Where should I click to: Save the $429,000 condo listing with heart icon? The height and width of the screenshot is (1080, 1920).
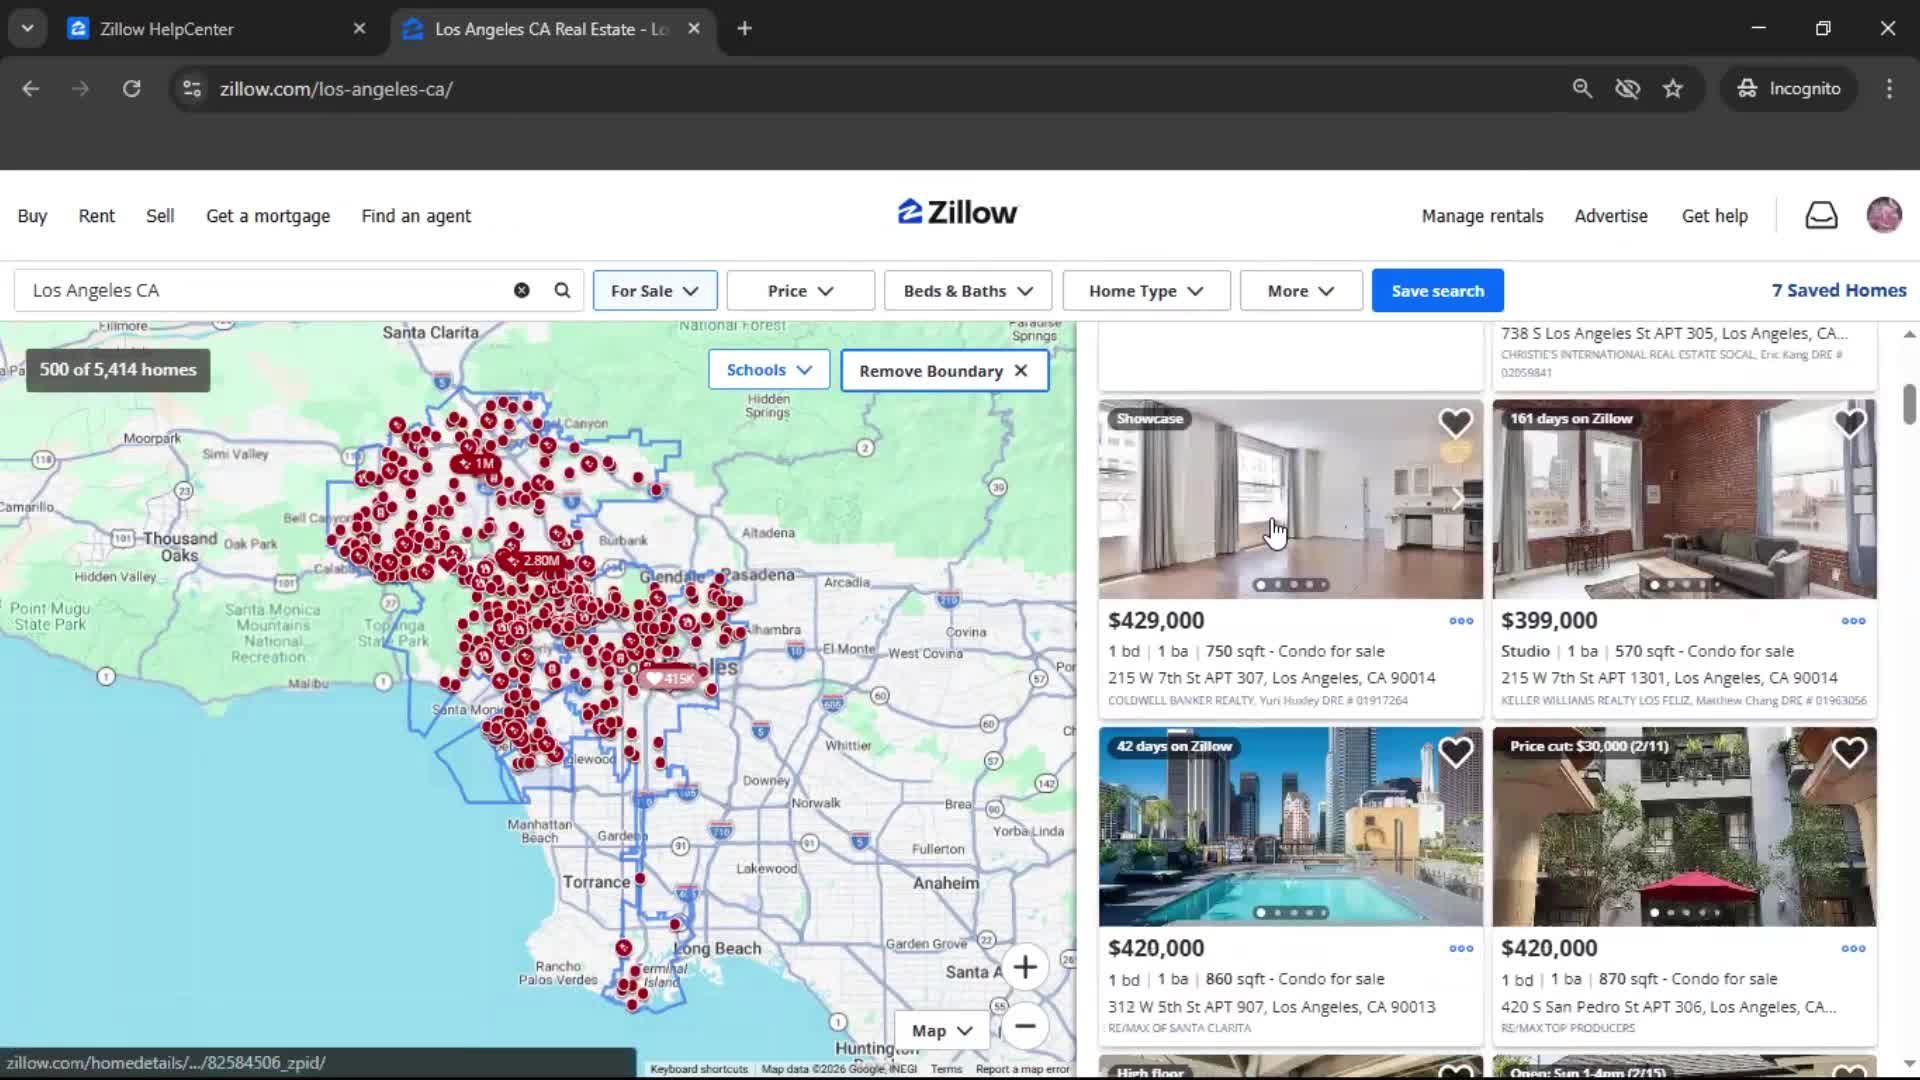[x=1455, y=422]
